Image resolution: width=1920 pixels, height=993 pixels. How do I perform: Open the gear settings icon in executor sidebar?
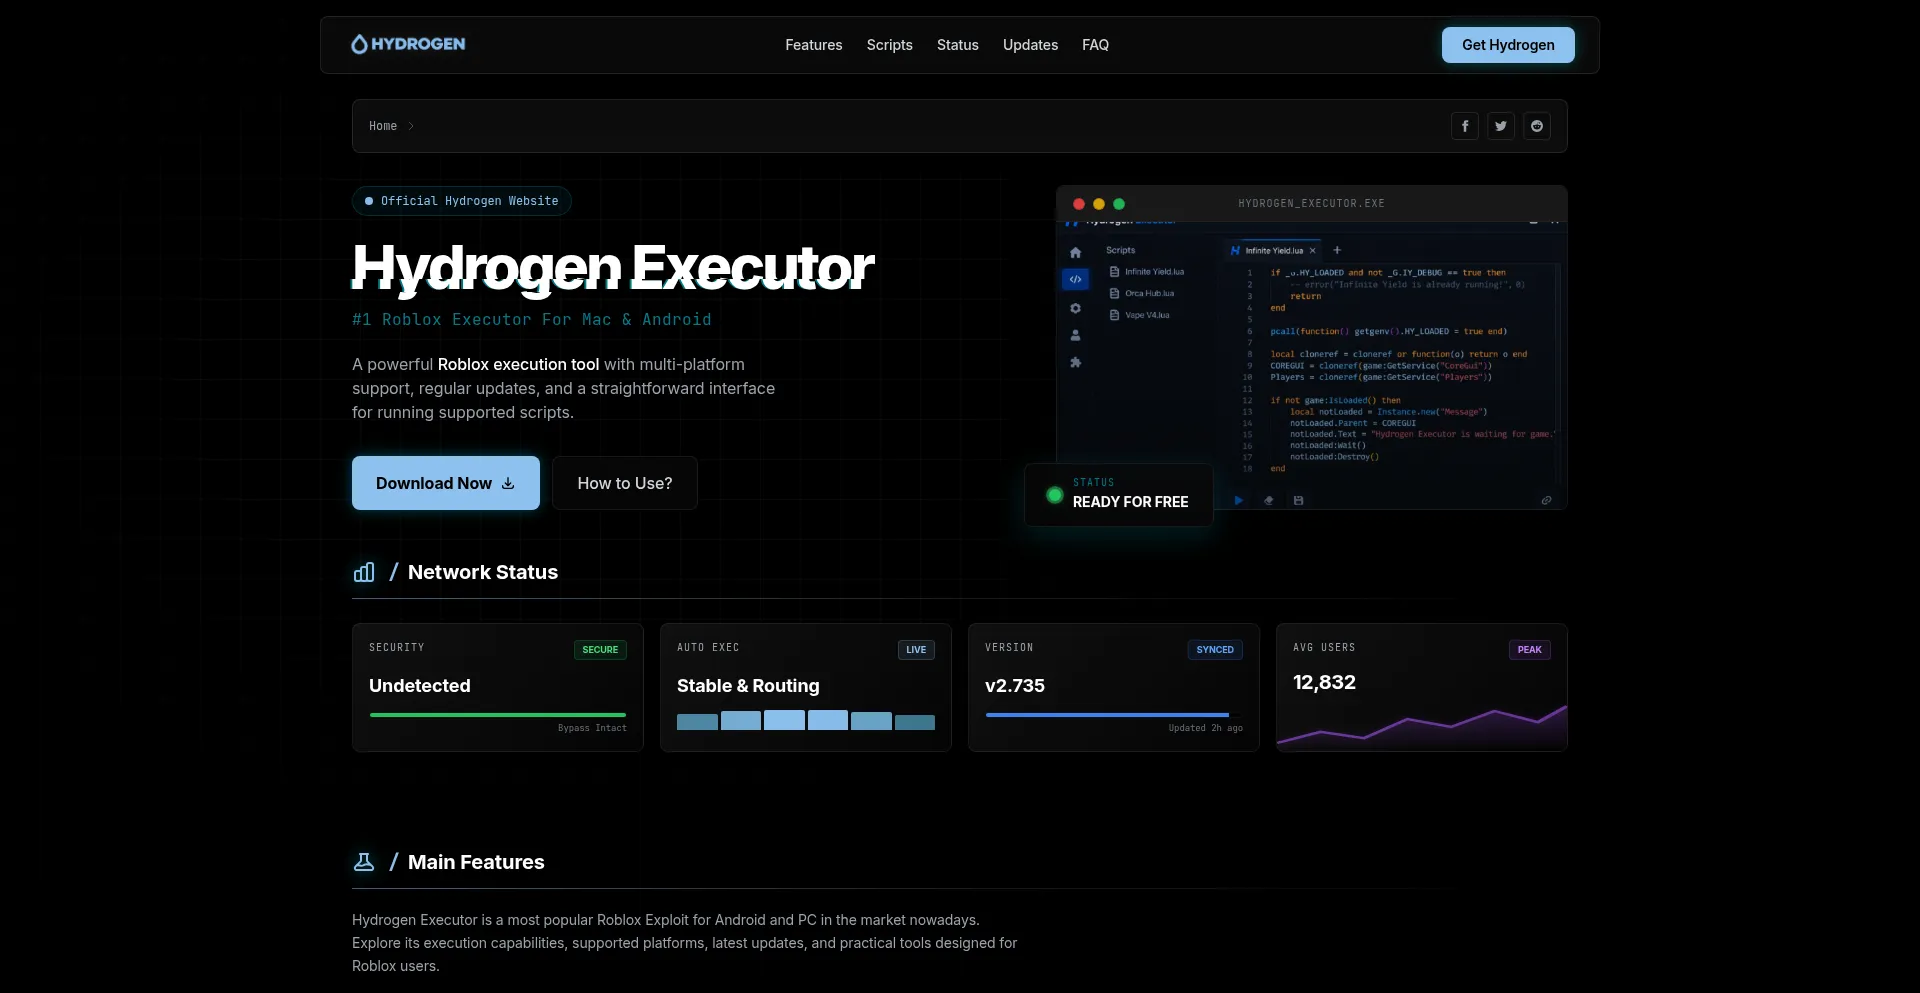pos(1075,308)
